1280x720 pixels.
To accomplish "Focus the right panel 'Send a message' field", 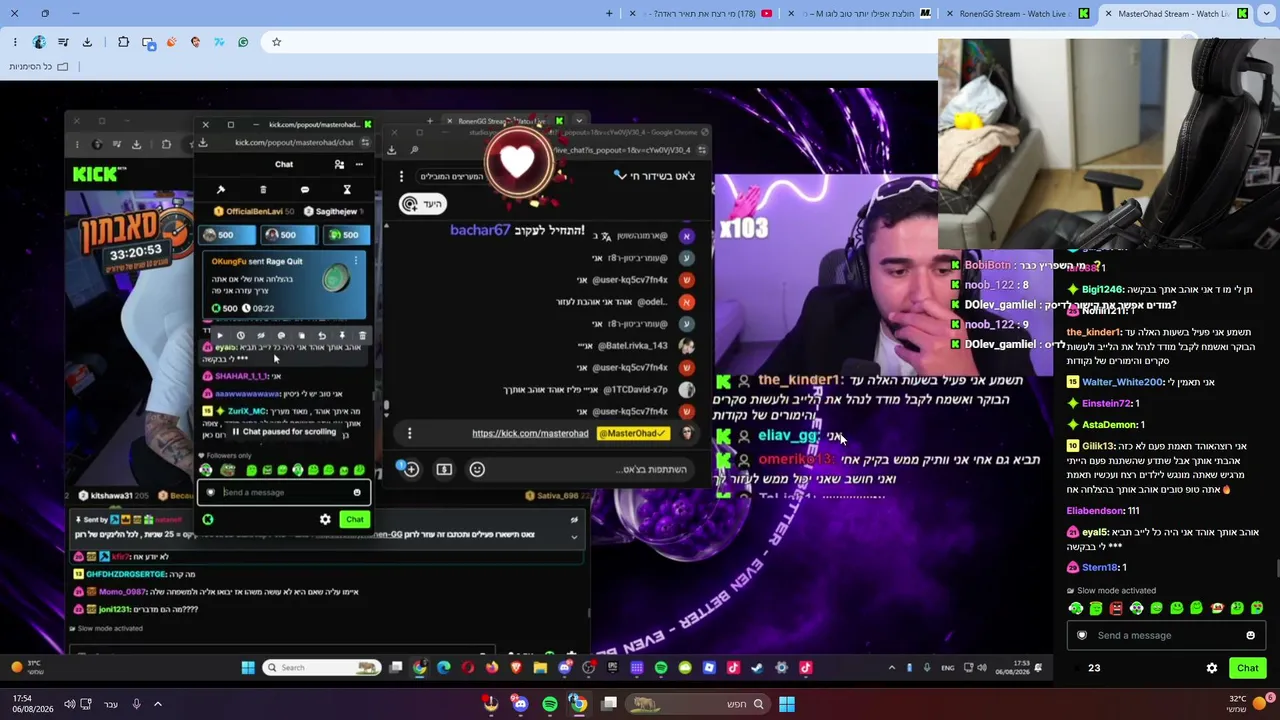I will (1166, 635).
